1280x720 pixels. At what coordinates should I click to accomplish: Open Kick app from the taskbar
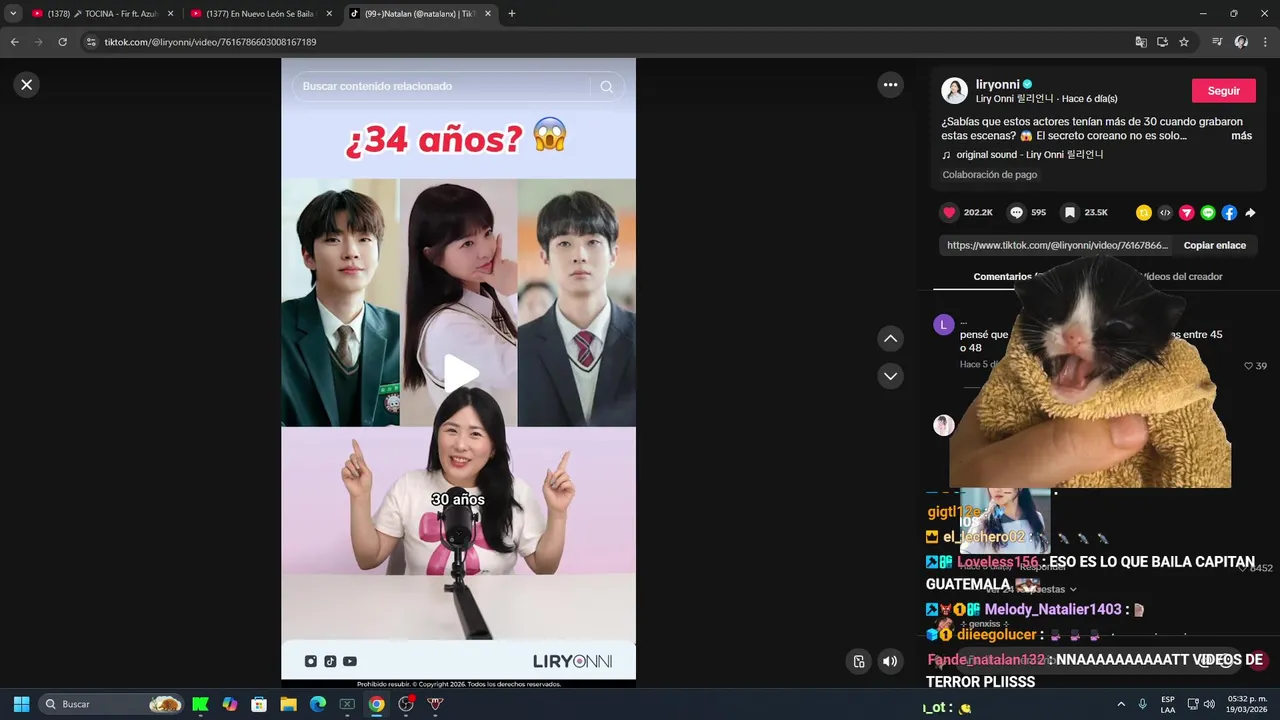(x=200, y=704)
